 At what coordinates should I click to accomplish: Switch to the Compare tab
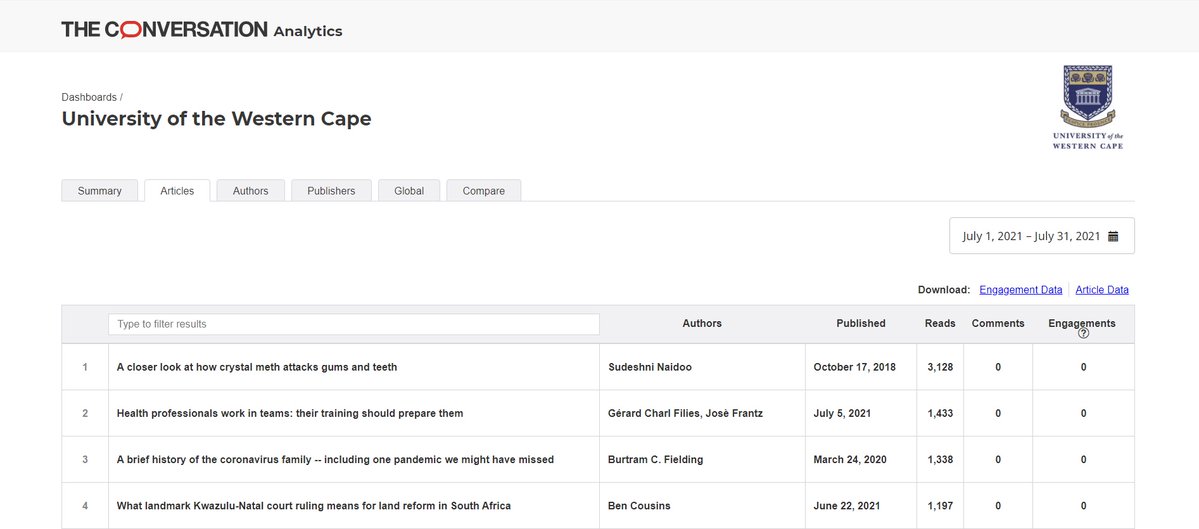click(x=483, y=190)
